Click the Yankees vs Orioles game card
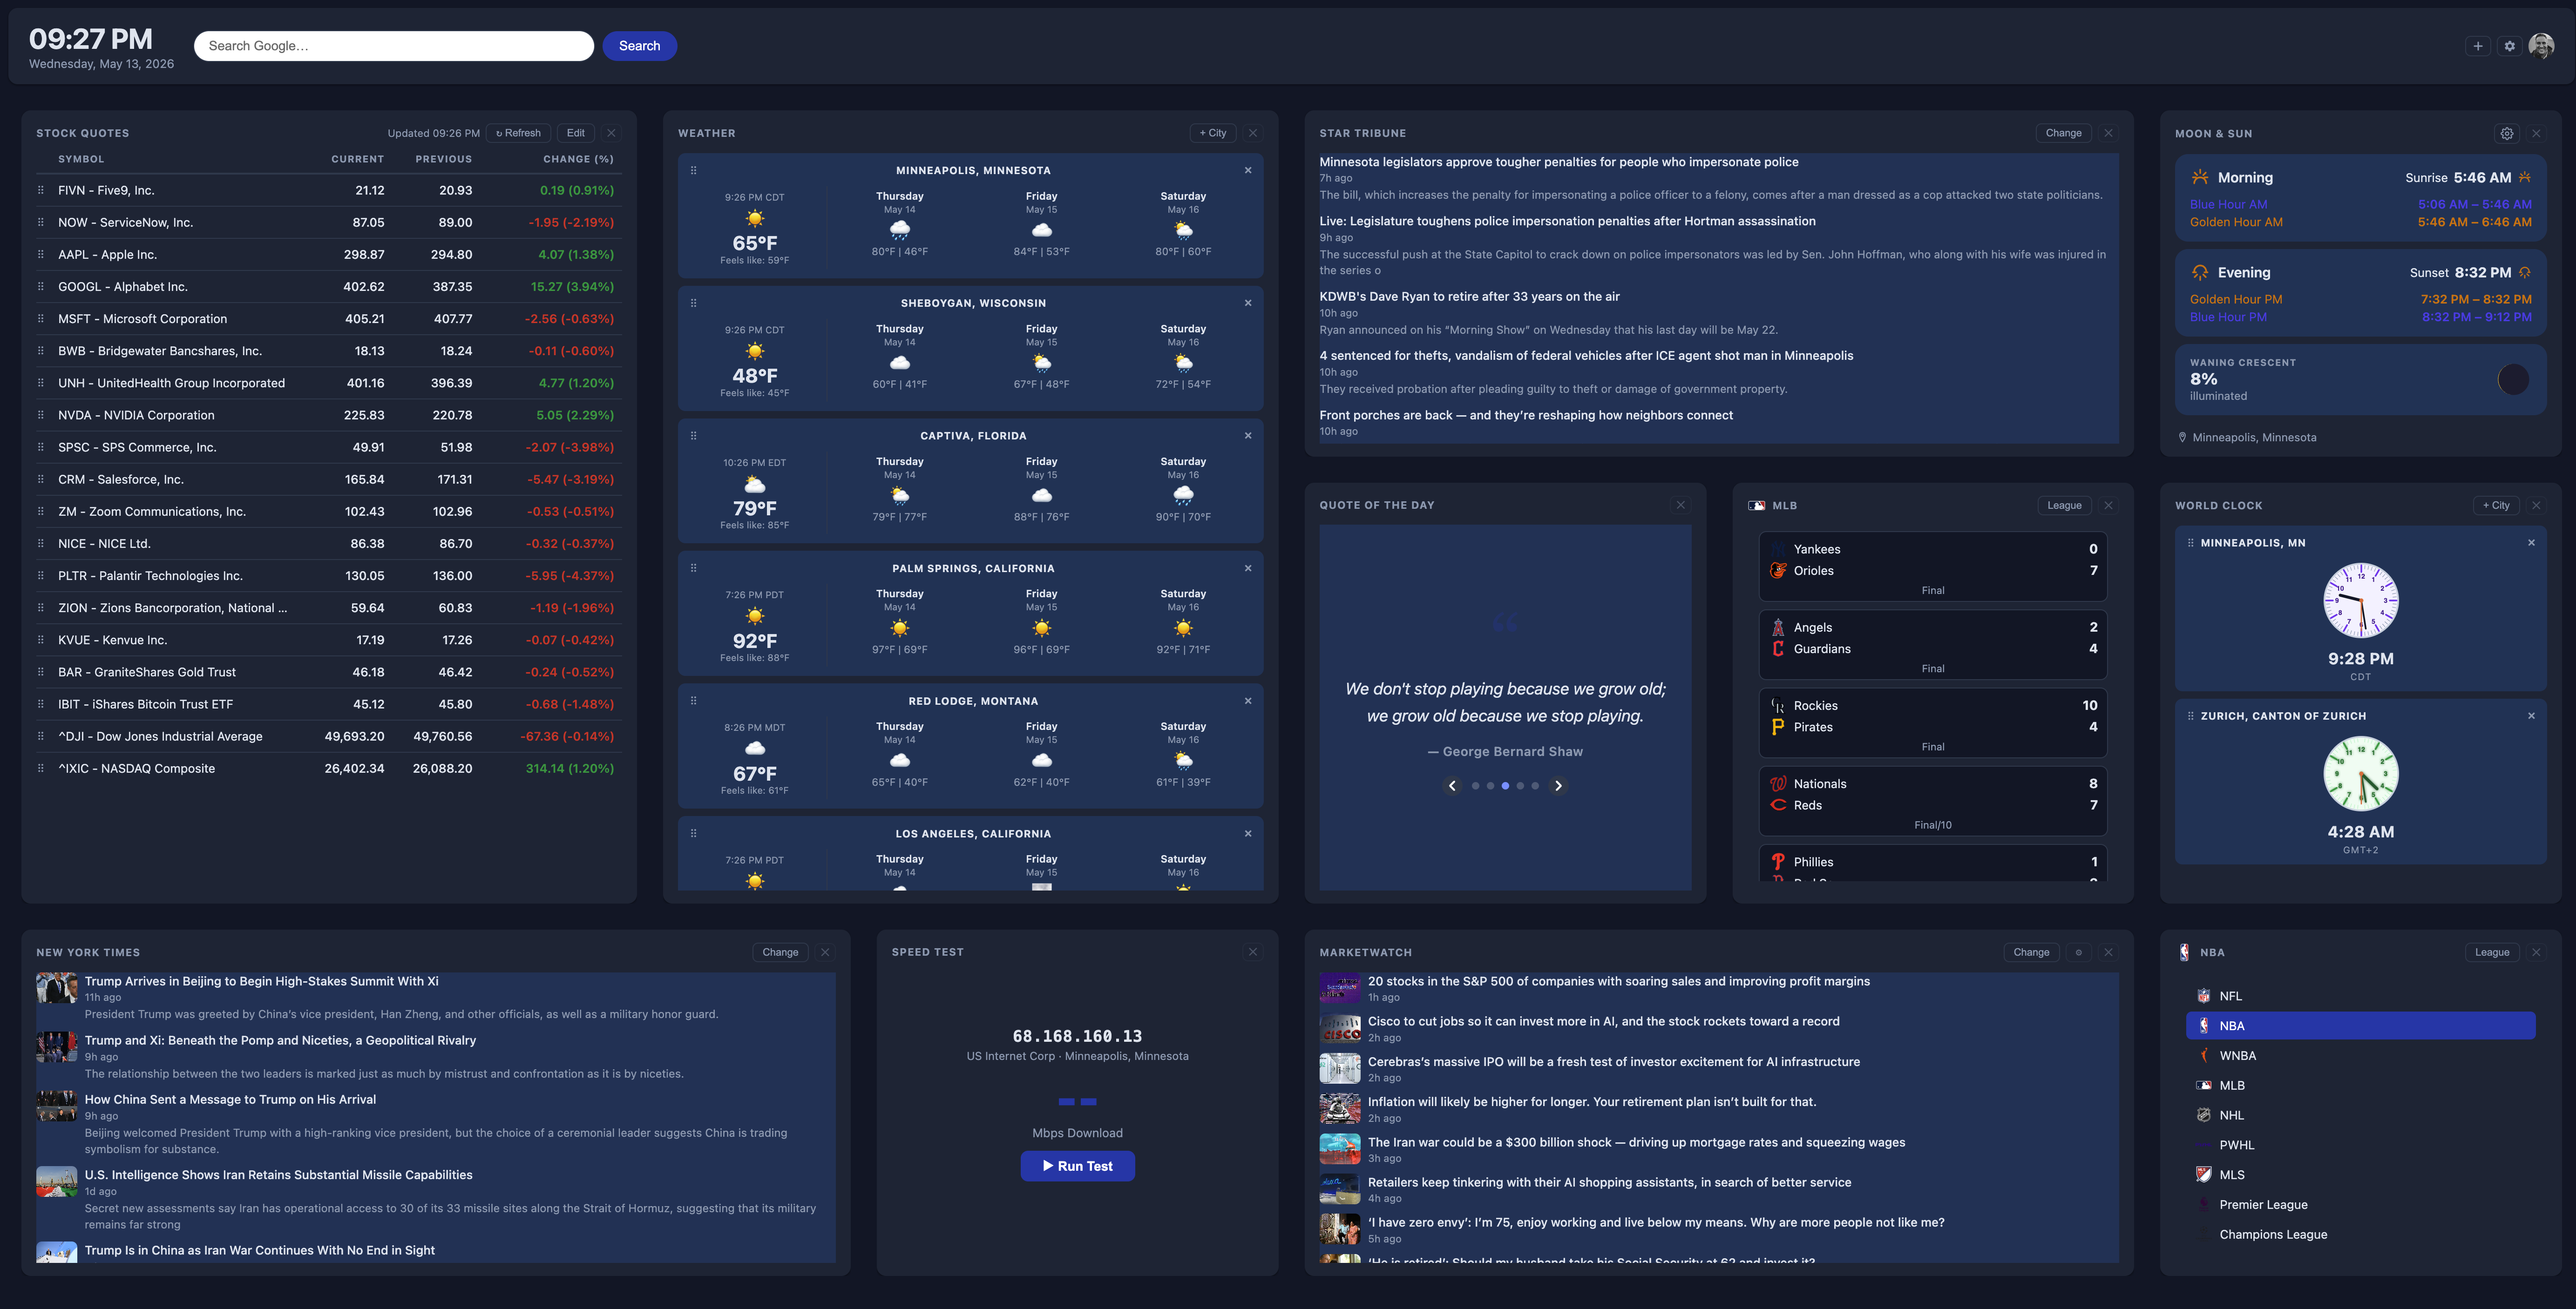 [x=1932, y=567]
